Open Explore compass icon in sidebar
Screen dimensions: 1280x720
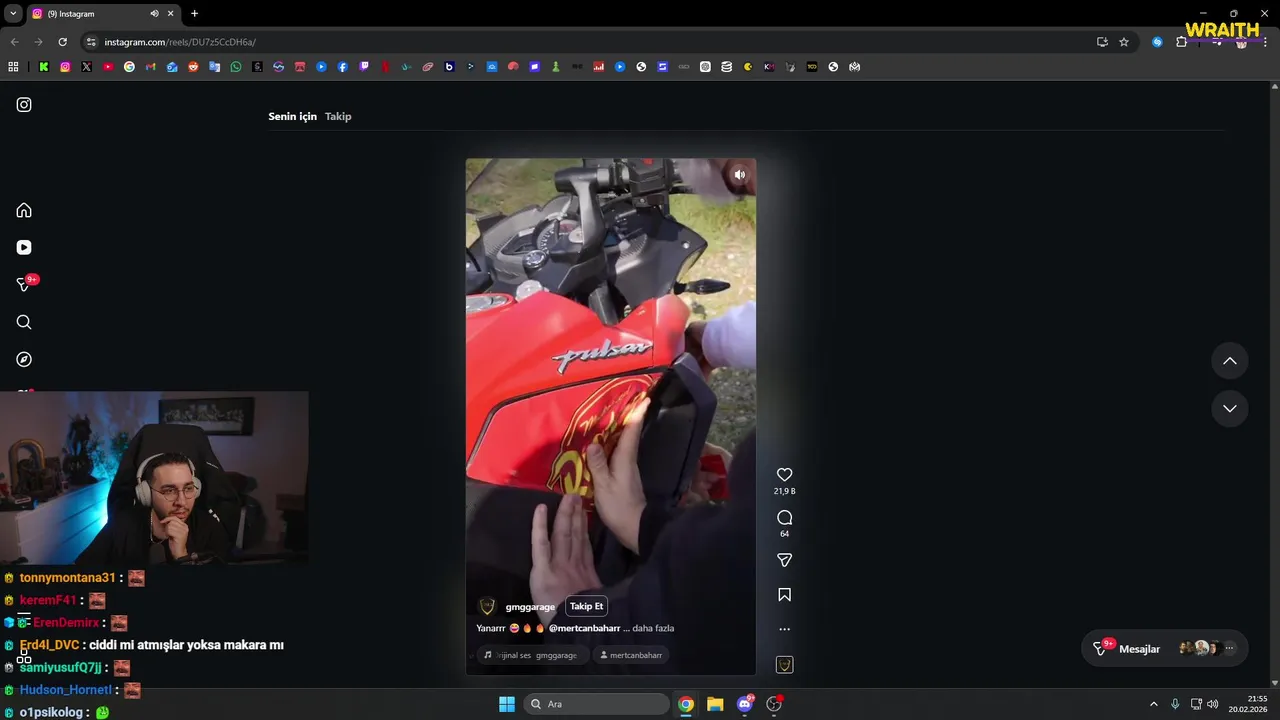[x=24, y=359]
